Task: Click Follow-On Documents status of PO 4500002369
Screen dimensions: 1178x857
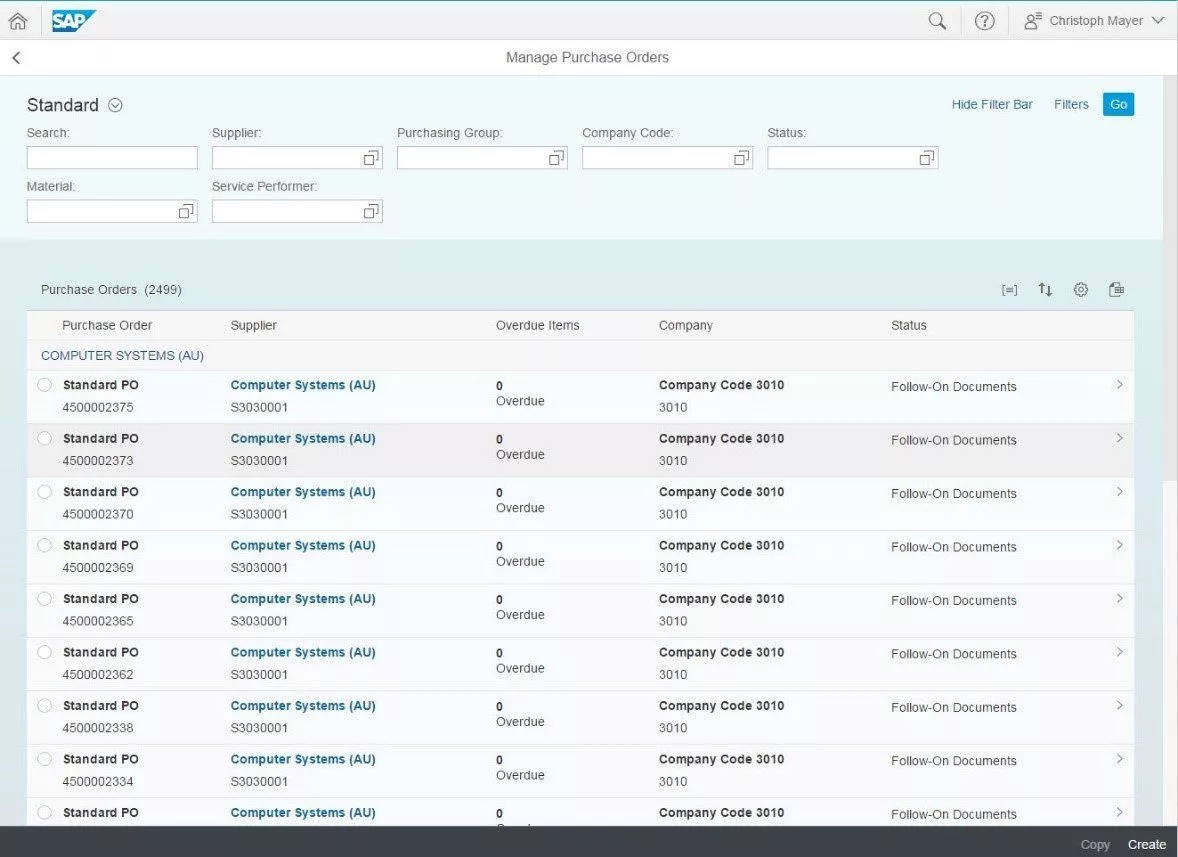Action: (x=953, y=547)
